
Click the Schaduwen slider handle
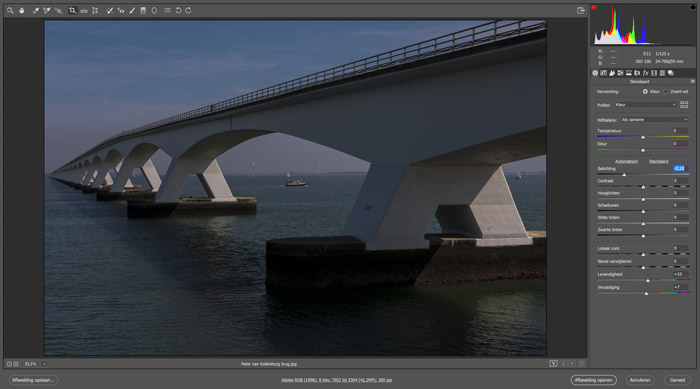(x=643, y=211)
